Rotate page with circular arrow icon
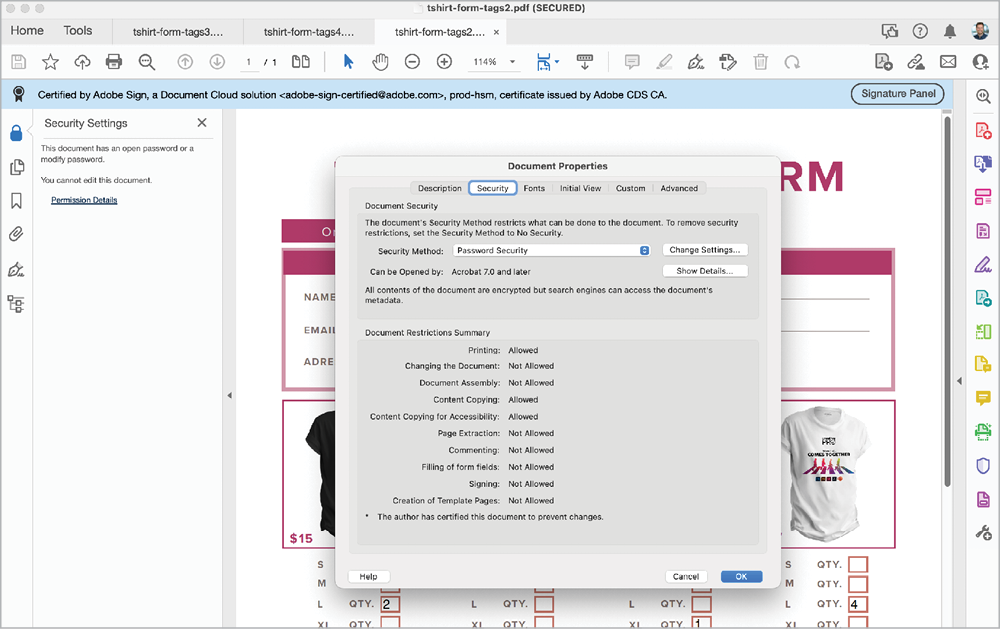 tap(792, 62)
